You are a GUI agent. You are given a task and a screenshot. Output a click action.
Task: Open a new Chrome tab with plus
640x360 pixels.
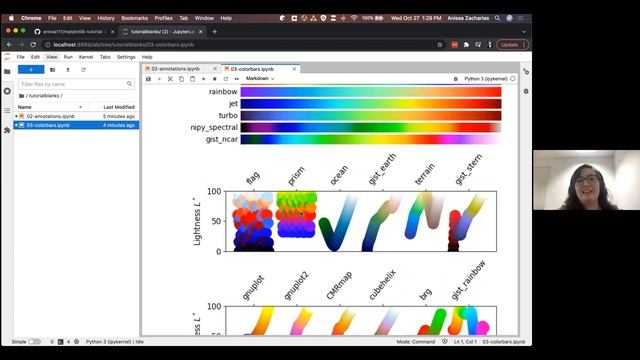coord(215,31)
